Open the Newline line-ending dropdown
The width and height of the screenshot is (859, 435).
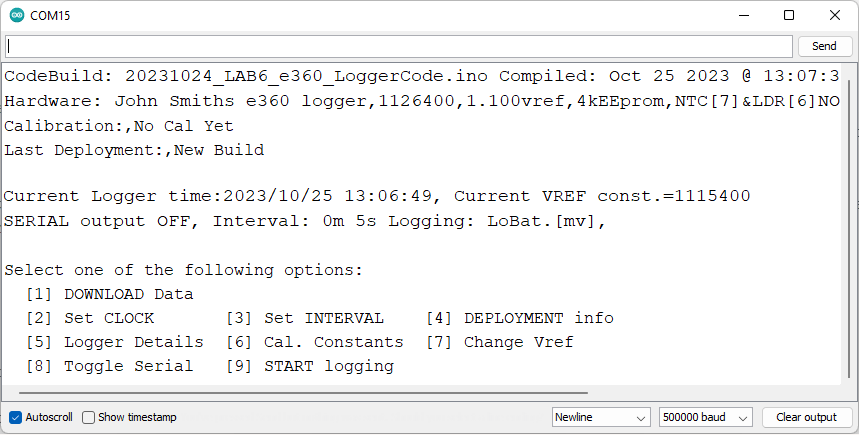(601, 417)
